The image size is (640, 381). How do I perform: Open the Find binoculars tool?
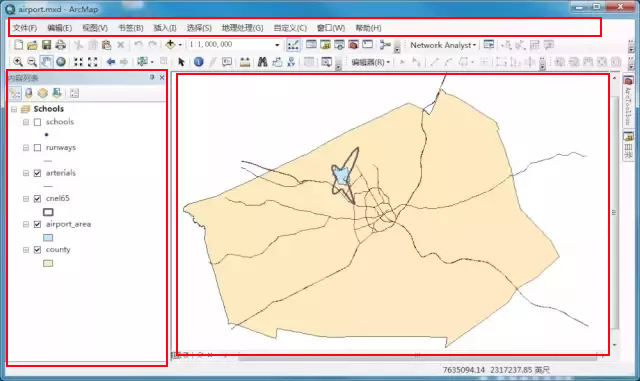tap(262, 62)
